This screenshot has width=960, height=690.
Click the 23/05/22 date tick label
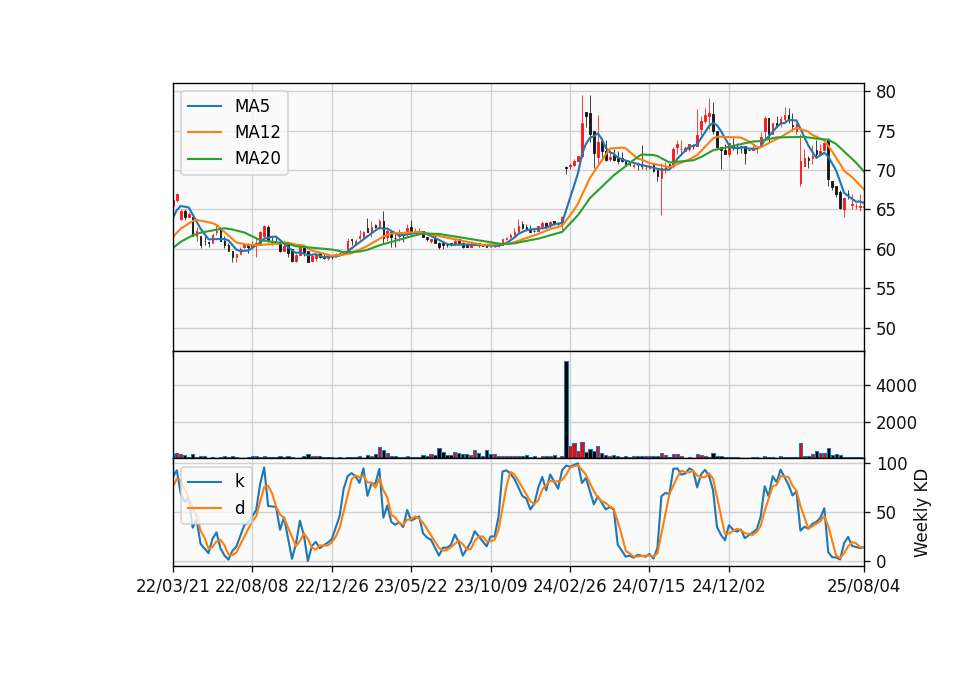pos(411,586)
